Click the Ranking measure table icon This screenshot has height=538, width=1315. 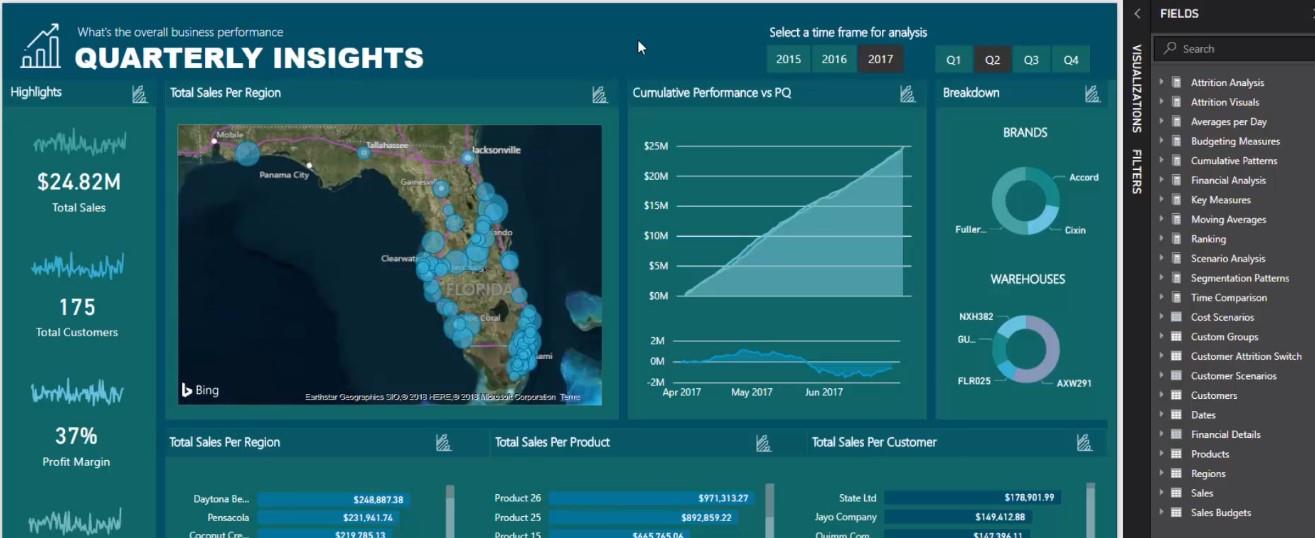[x=1176, y=239]
